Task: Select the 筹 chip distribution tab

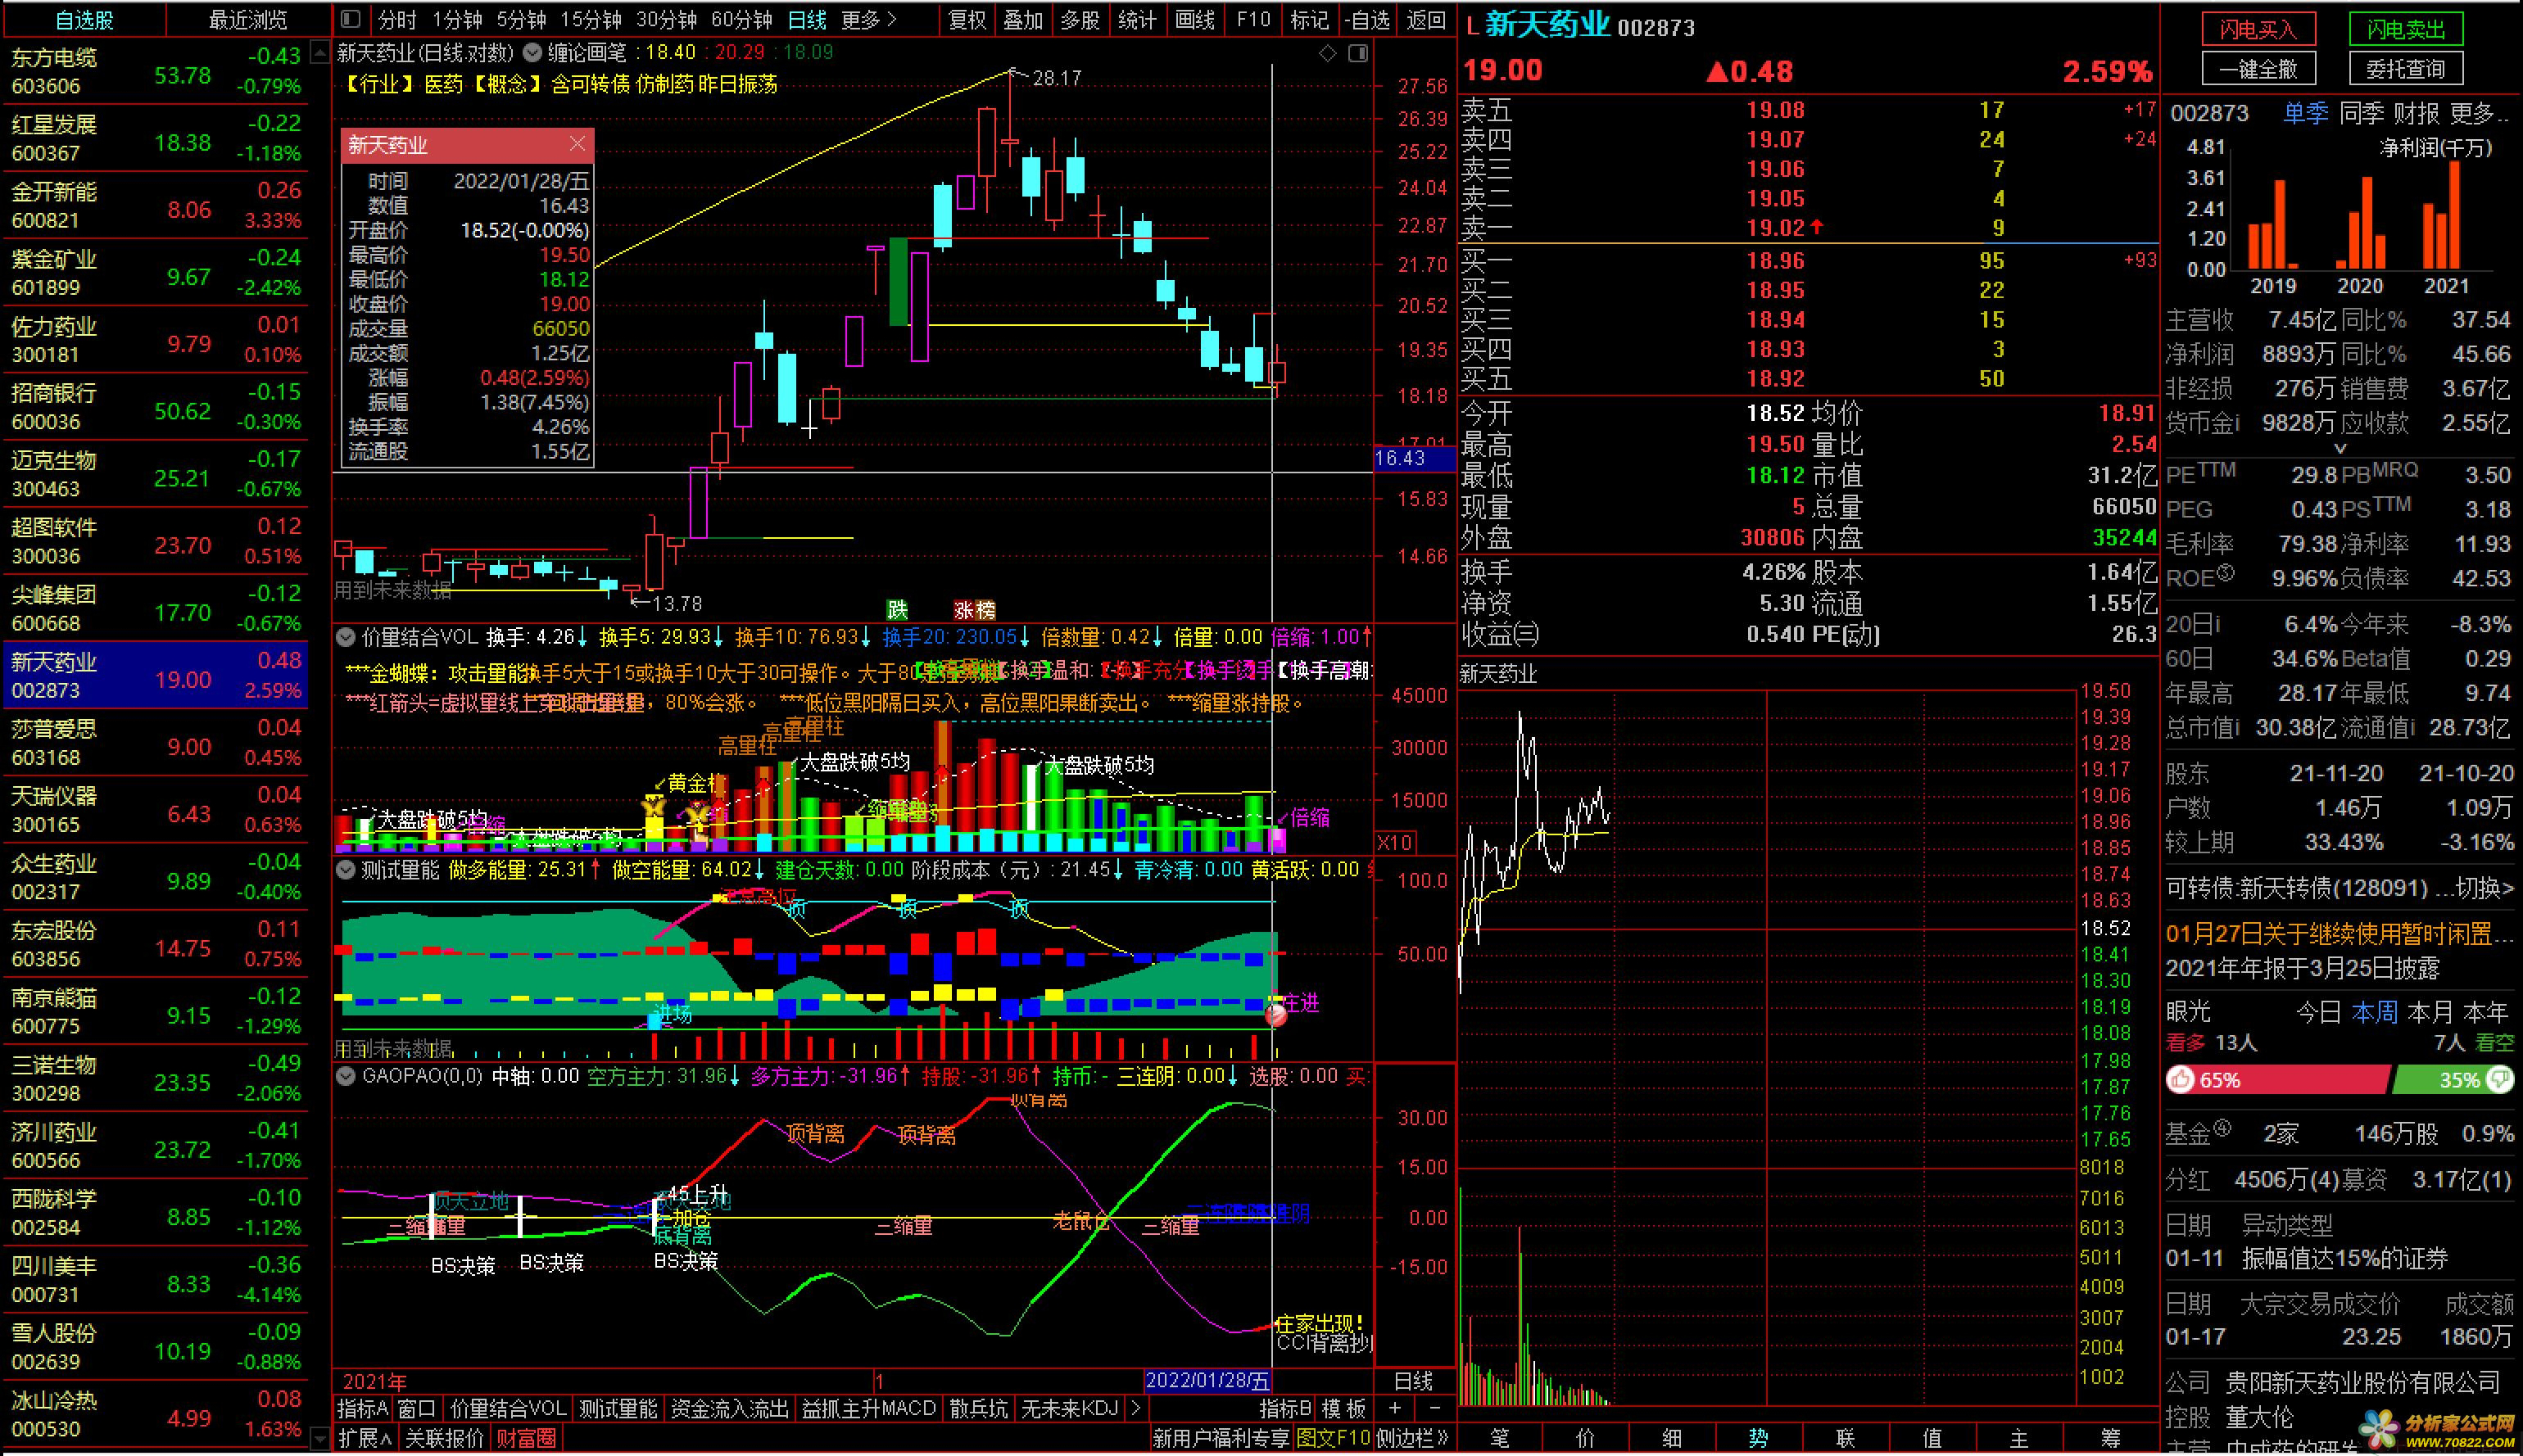Action: coord(2111,1439)
